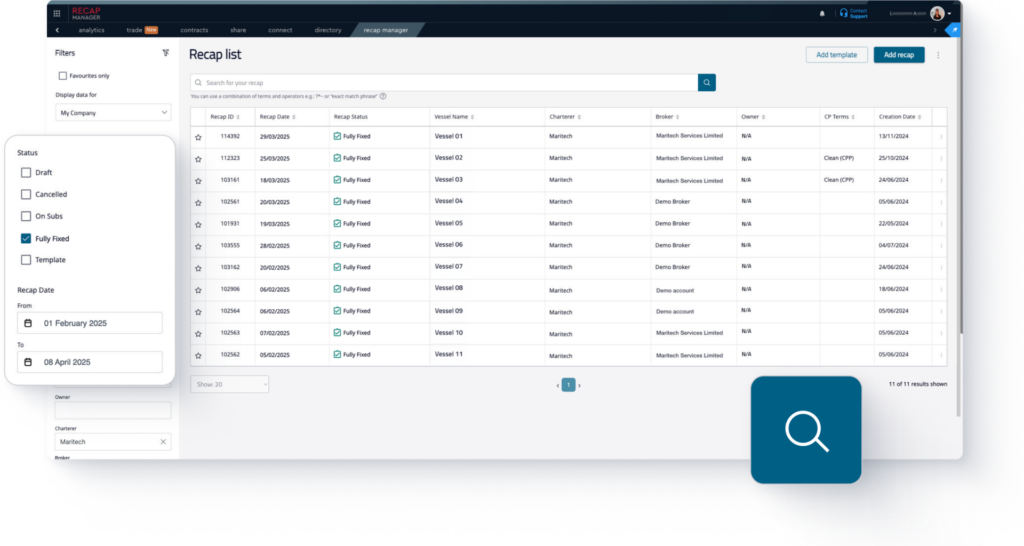Click the Add recap button
The image size is (1024, 546).
899,55
